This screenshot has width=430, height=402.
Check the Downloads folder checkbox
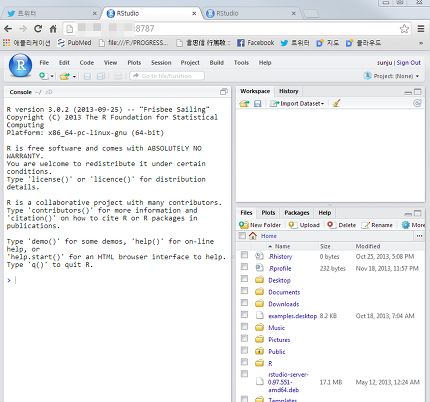click(244, 302)
